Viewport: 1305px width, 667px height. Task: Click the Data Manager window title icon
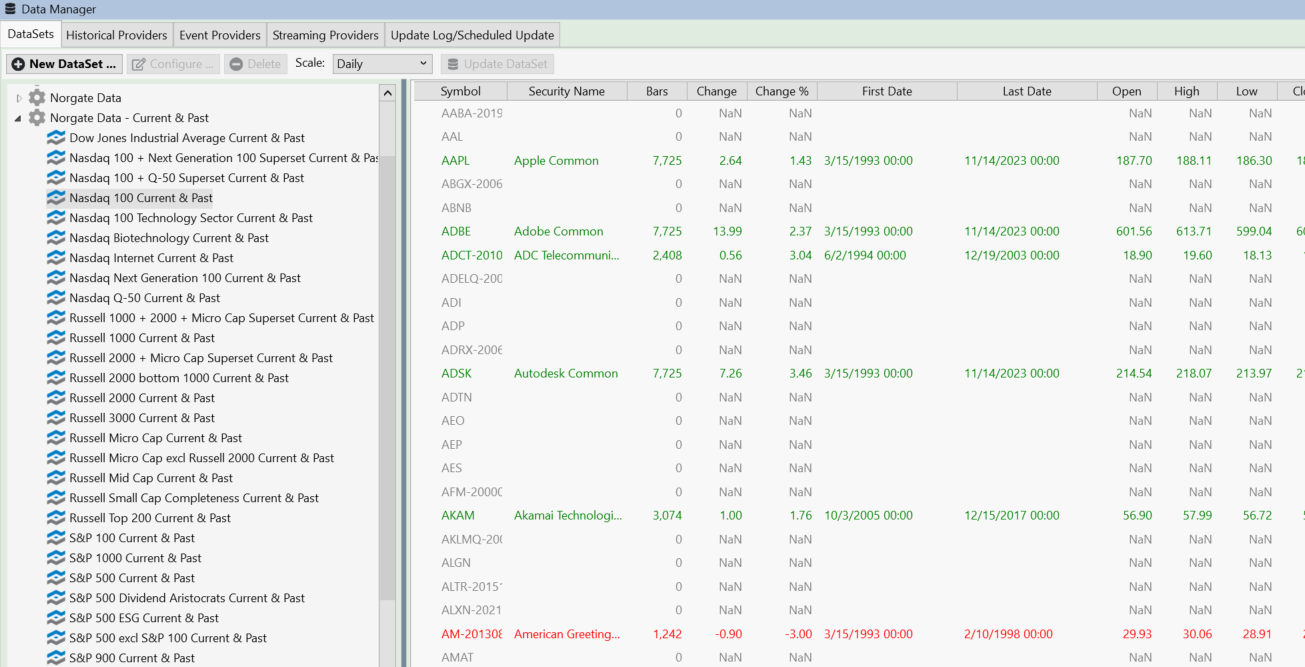(11, 9)
